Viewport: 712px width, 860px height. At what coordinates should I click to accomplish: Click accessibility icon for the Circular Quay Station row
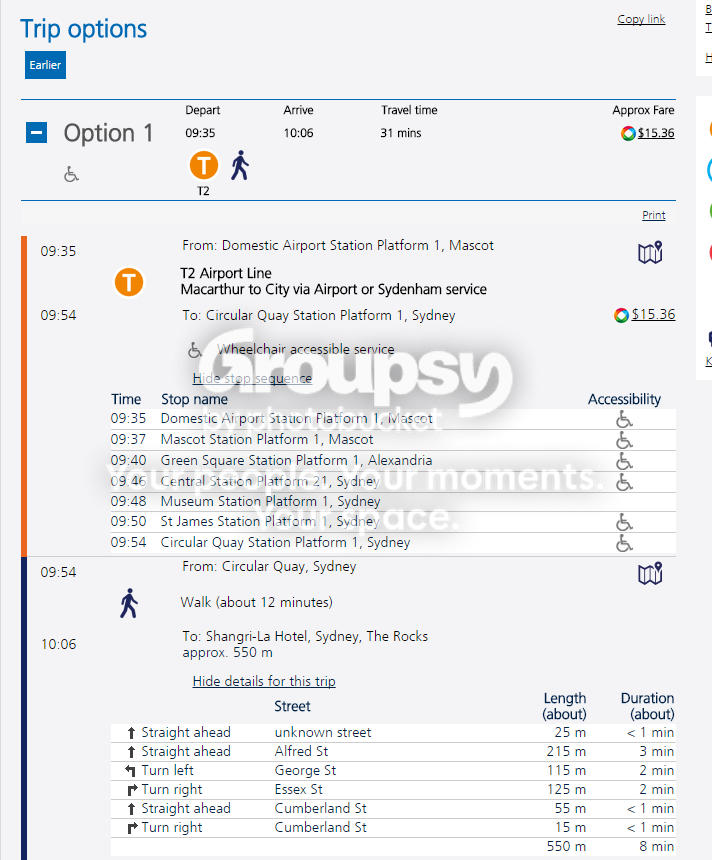624,543
